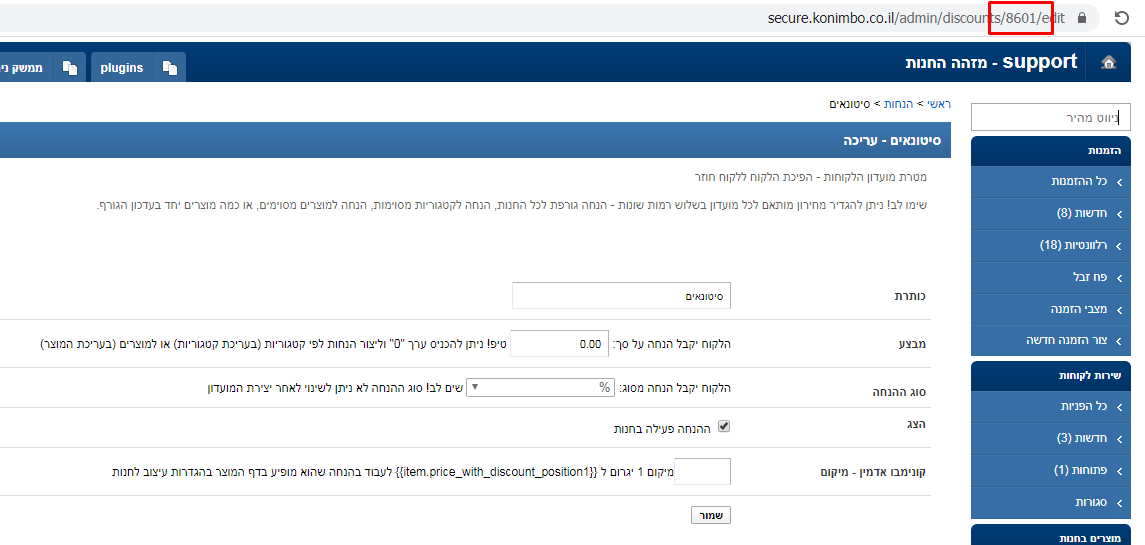Click the כותרת title input field

(621, 296)
